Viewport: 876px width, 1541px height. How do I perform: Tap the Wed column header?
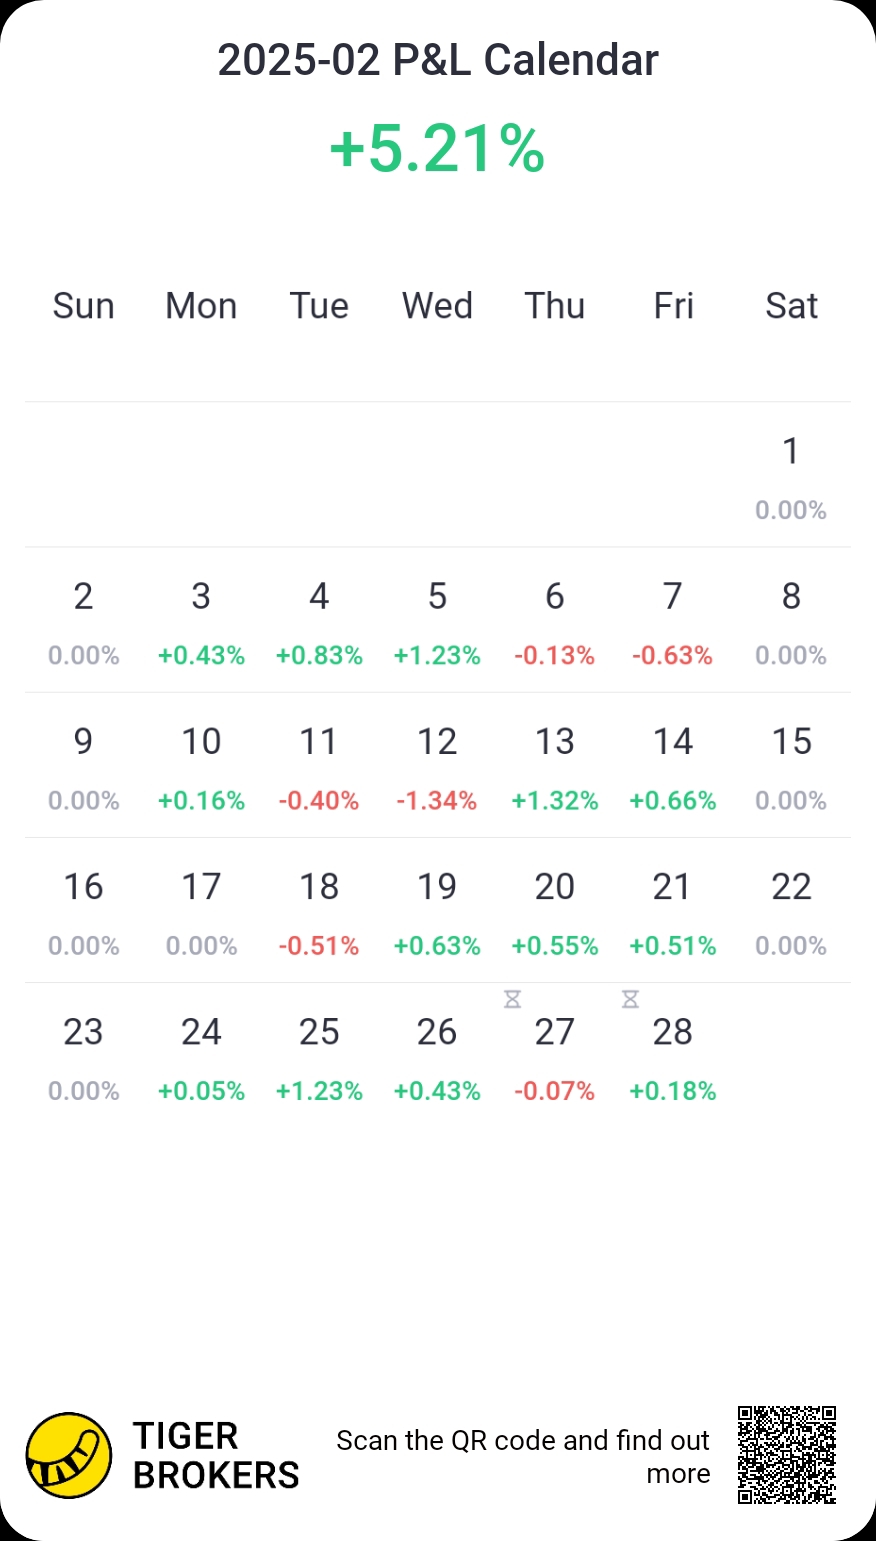(437, 306)
